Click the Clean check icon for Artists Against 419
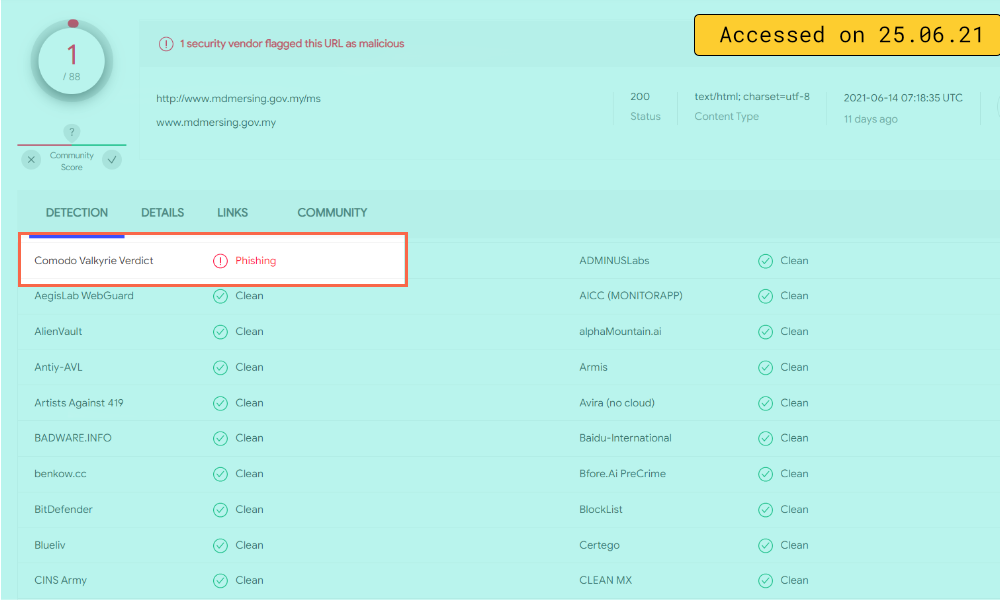The width and height of the screenshot is (1000, 600). (x=220, y=404)
